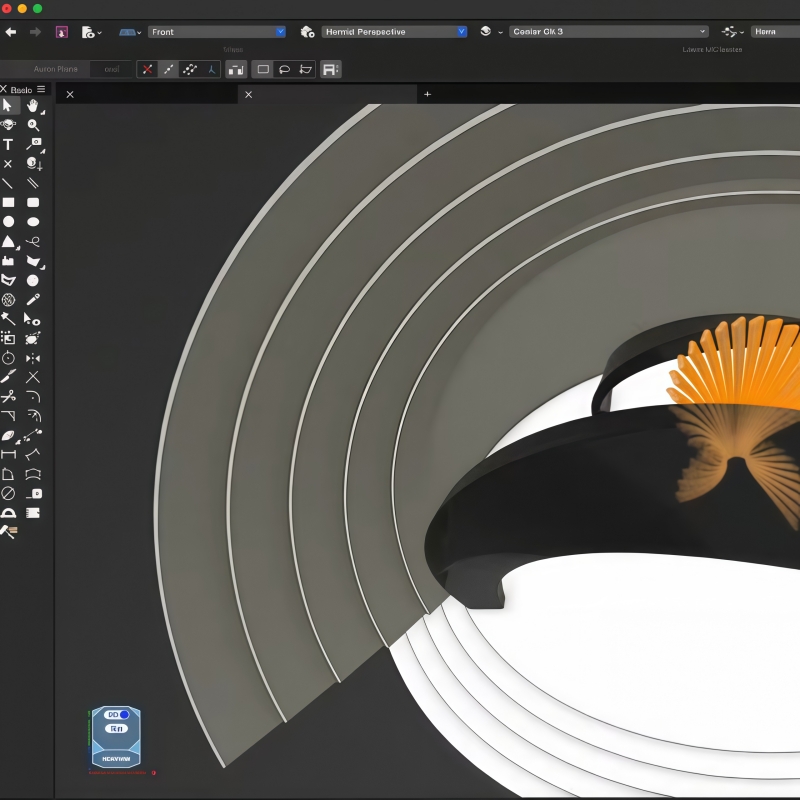This screenshot has width=800, height=800.
Task: Pick the Rounded Rectangle tool
Action: pos(33,203)
